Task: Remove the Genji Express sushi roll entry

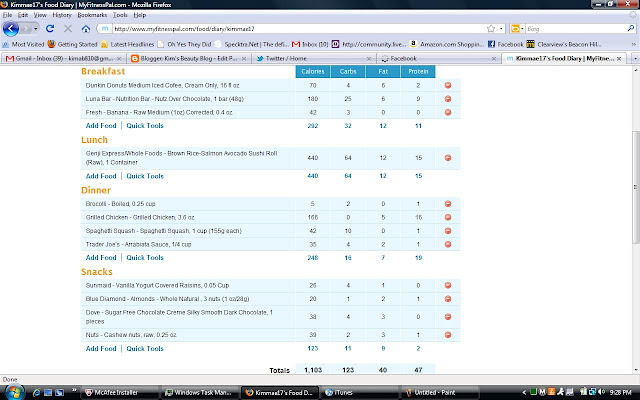Action: tap(448, 158)
